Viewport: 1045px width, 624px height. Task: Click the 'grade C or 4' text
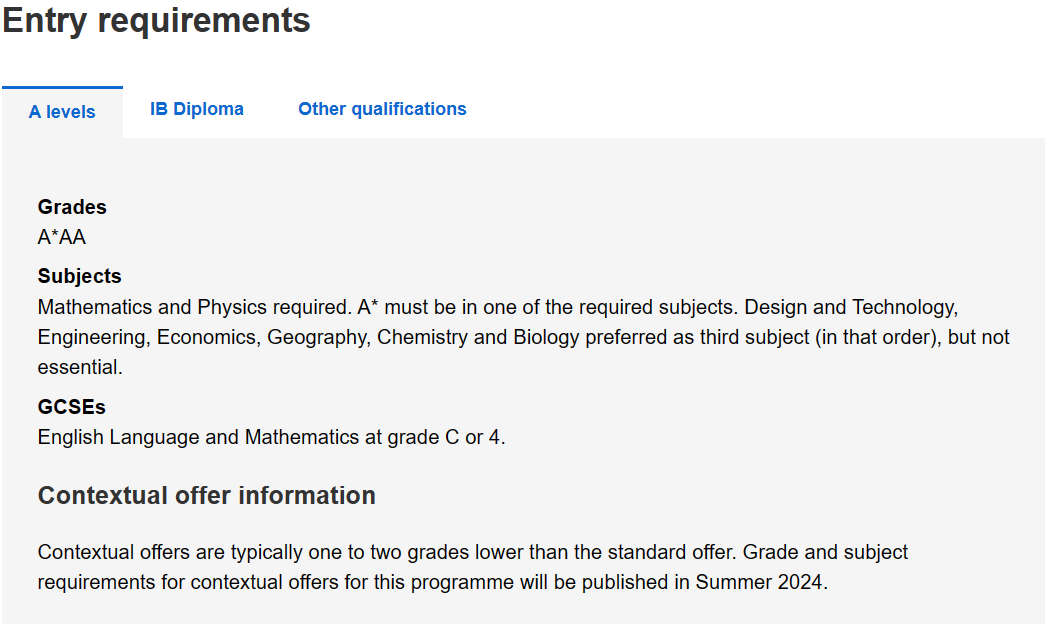(x=443, y=437)
